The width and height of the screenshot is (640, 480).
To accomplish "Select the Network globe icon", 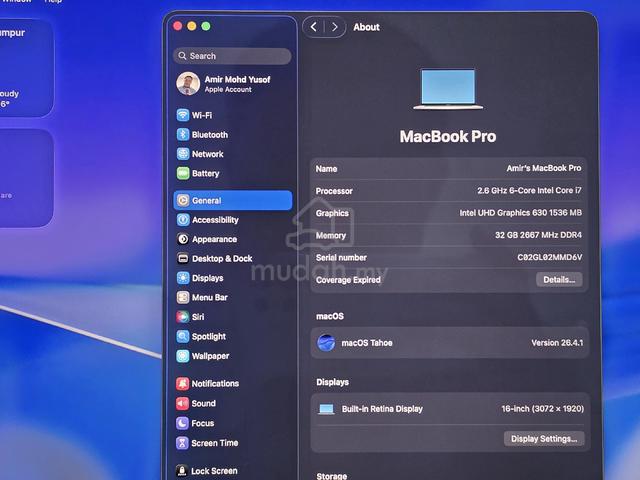I will coord(182,154).
